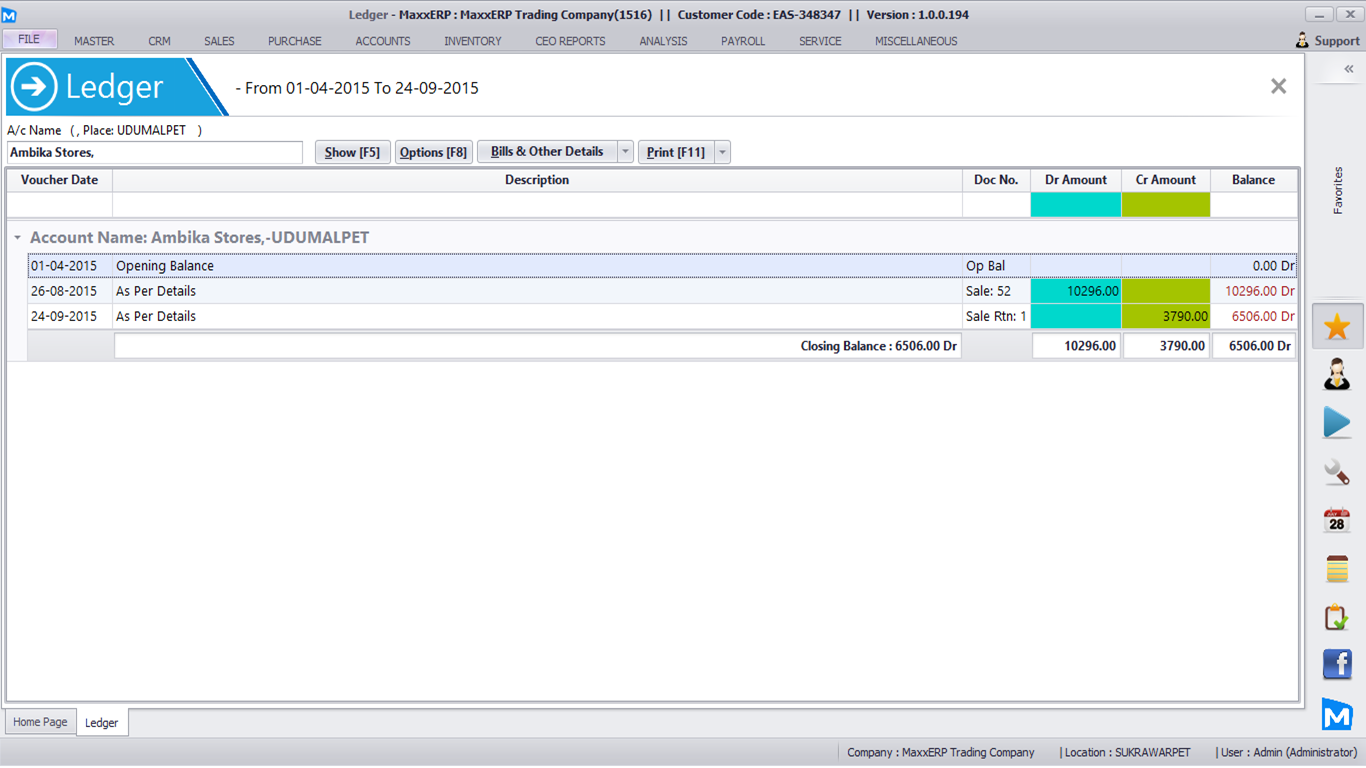Click the blue play arrow icon
Viewport: 1366px width, 768px height.
coord(1337,422)
